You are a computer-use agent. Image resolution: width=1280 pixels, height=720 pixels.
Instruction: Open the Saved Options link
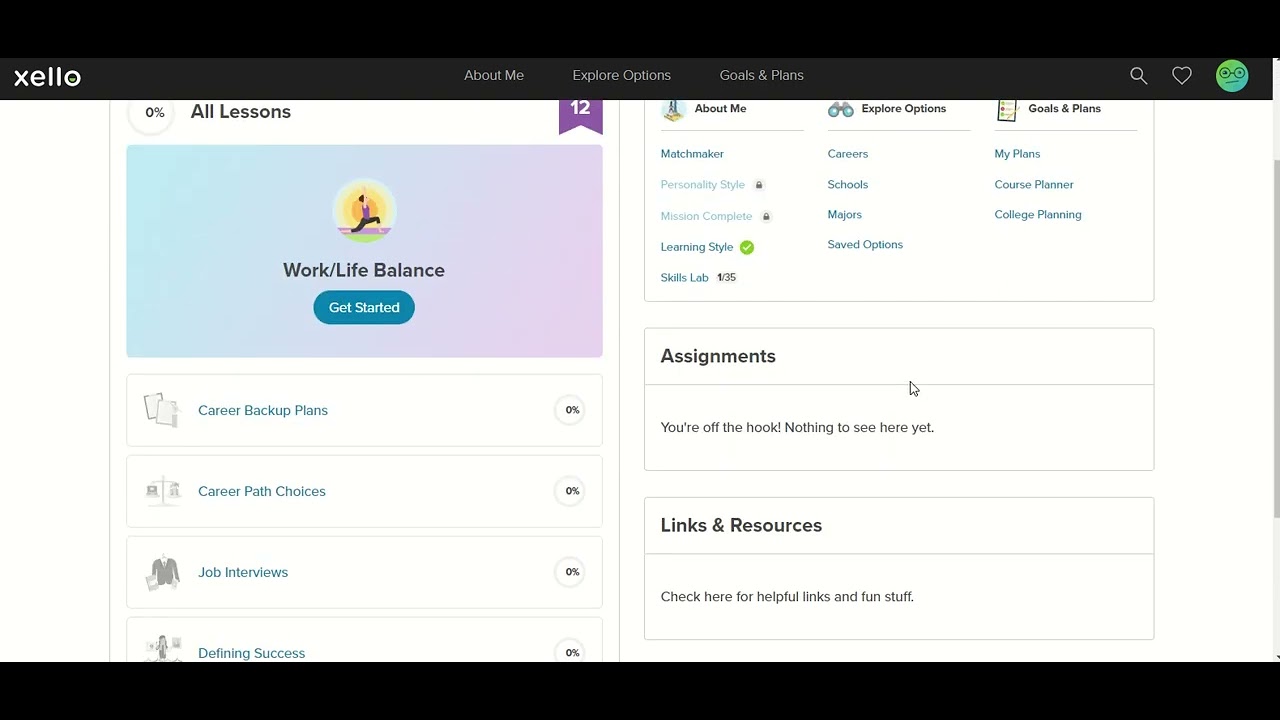(865, 245)
